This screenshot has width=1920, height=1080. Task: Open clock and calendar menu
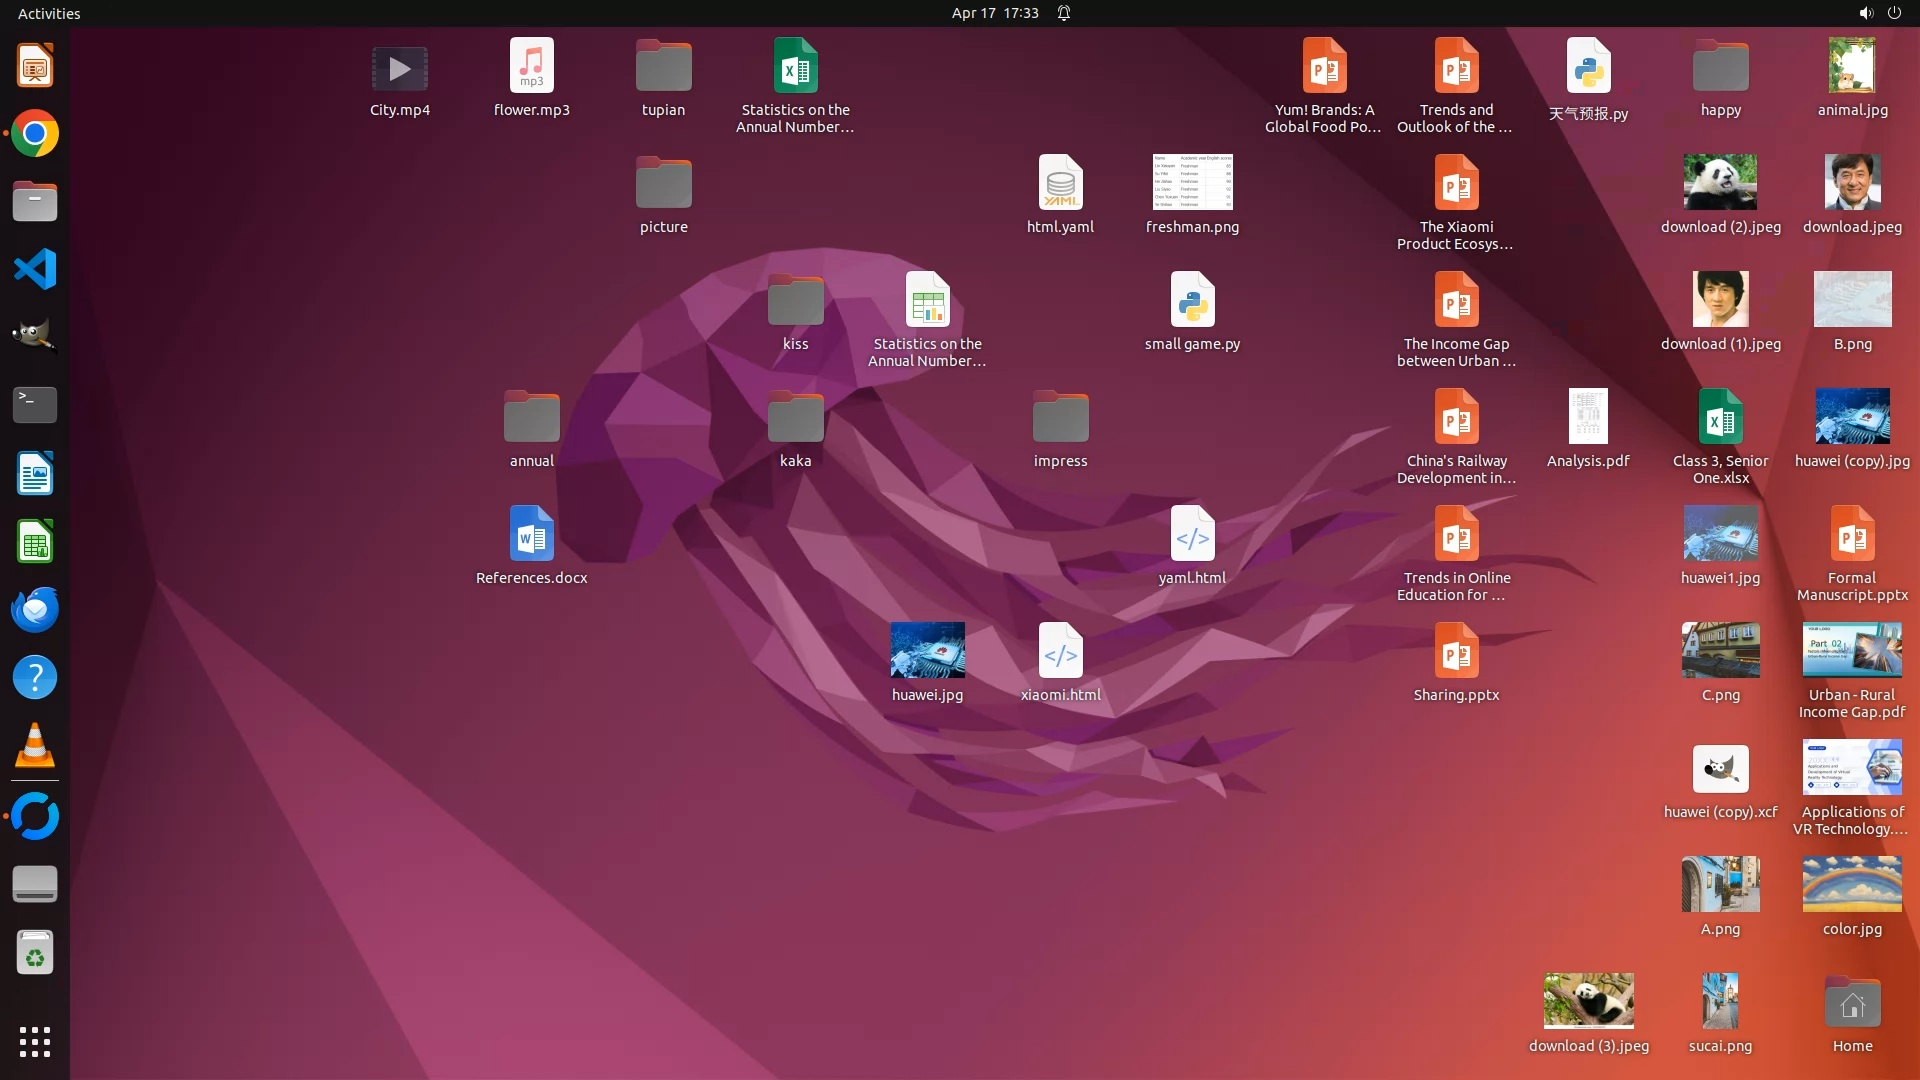coord(994,13)
